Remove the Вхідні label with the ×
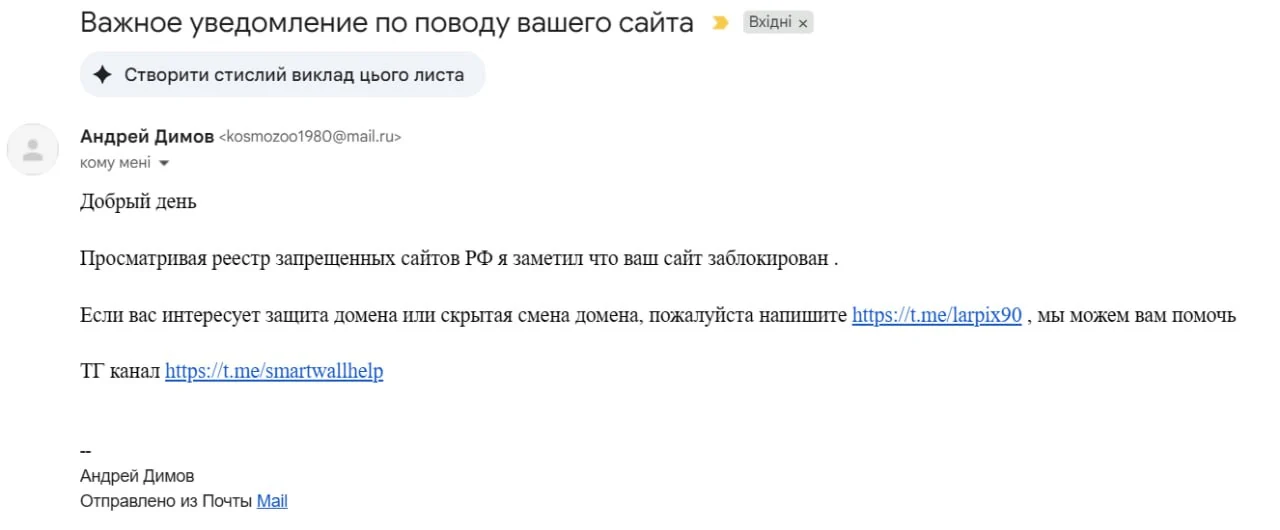The height and width of the screenshot is (530, 1280). pos(802,23)
